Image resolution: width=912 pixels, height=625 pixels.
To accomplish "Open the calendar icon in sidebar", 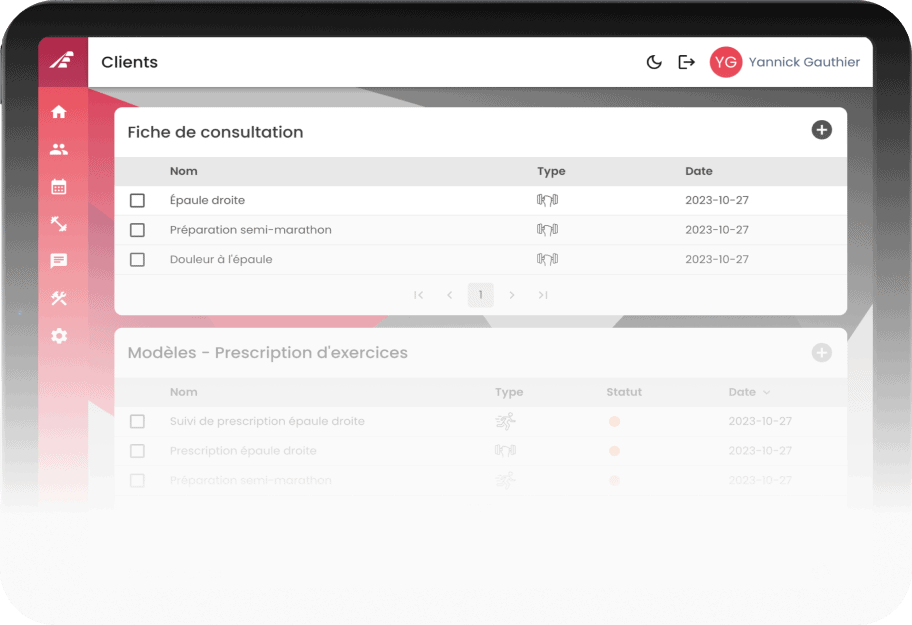I will point(59,187).
